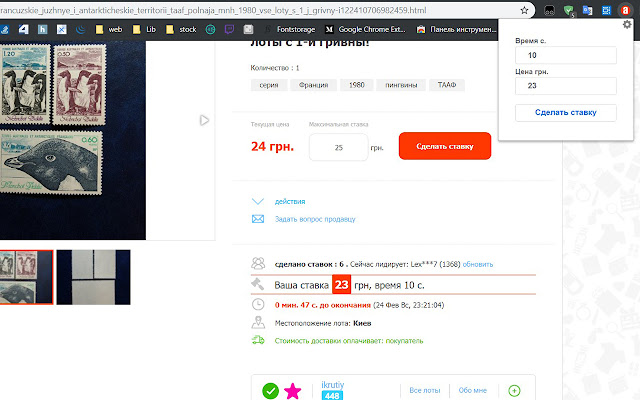
Task: Go to next photo with arrow
Action: pos(204,120)
